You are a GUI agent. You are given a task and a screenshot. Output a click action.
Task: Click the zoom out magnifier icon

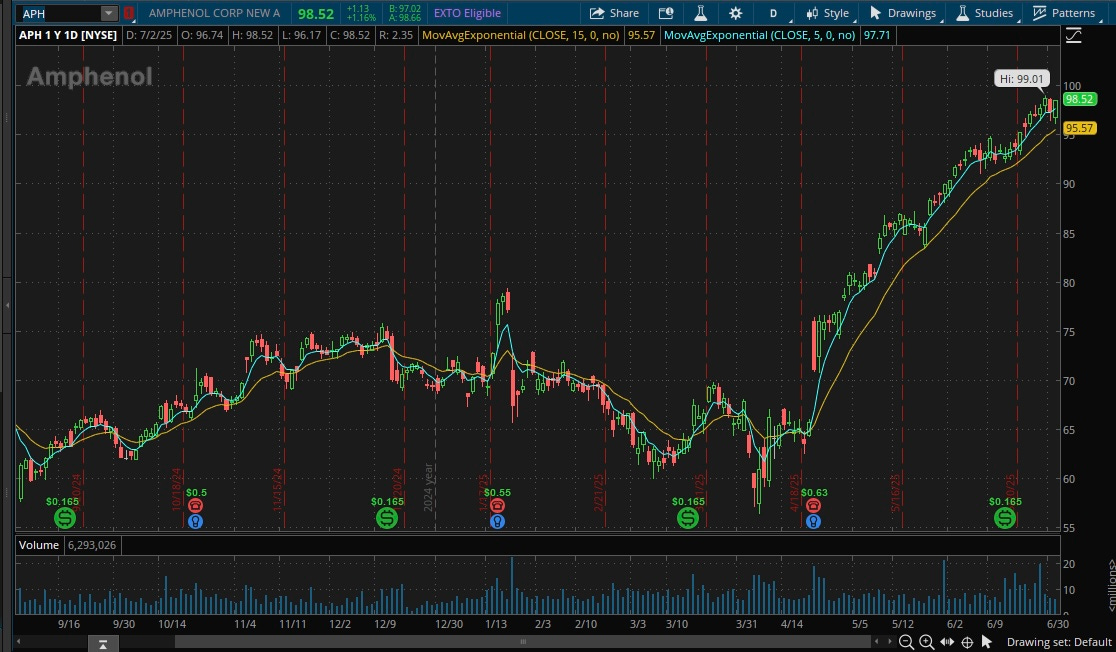(x=906, y=642)
